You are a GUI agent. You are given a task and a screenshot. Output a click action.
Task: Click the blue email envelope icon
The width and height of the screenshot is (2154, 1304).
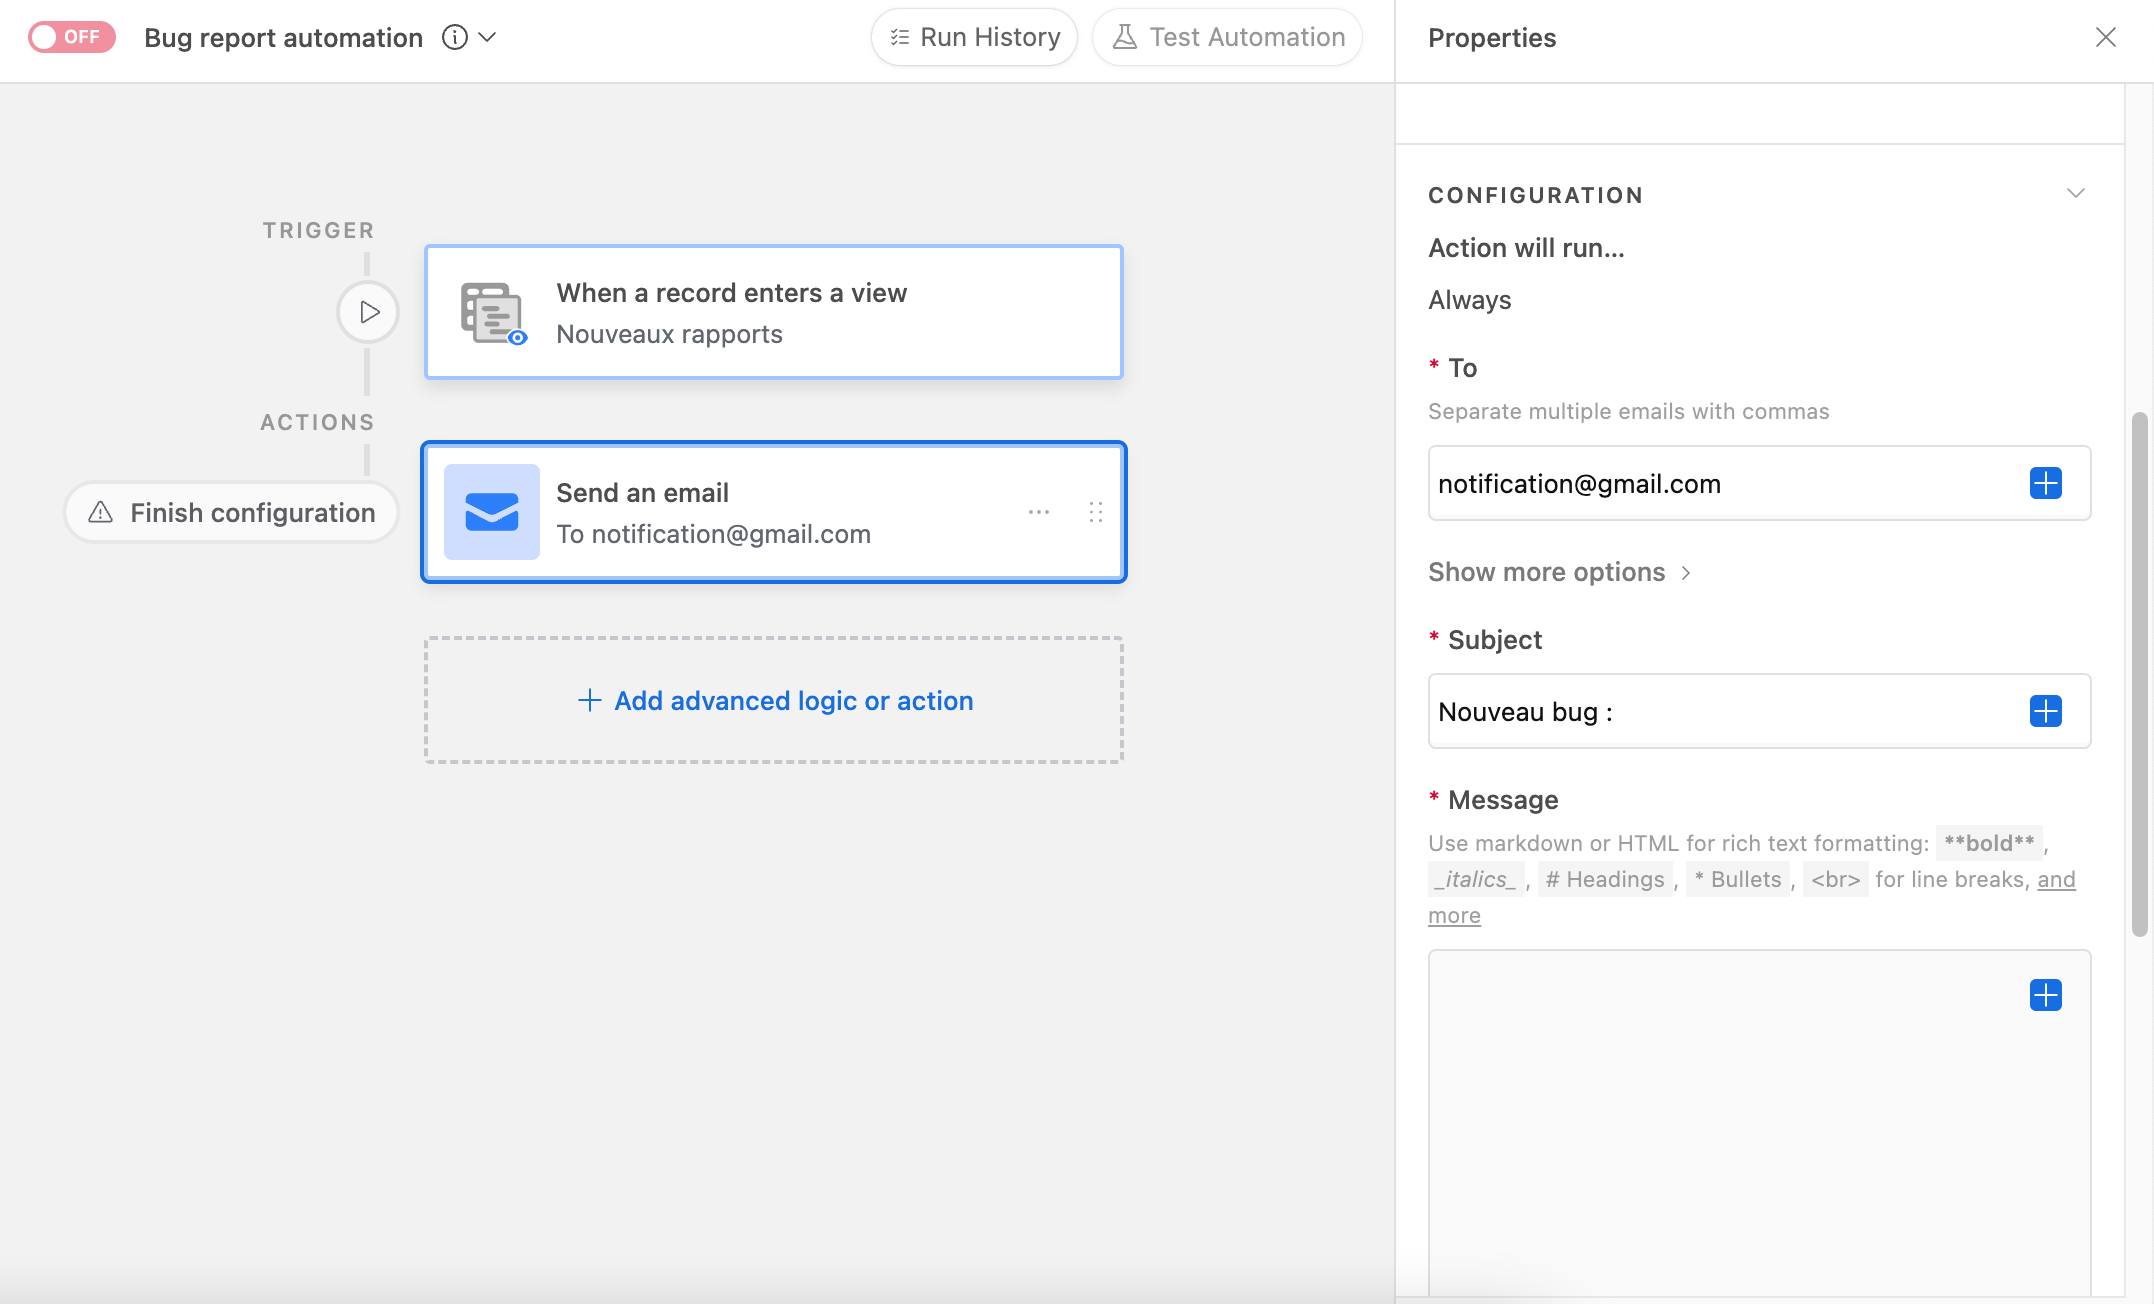[491, 512]
